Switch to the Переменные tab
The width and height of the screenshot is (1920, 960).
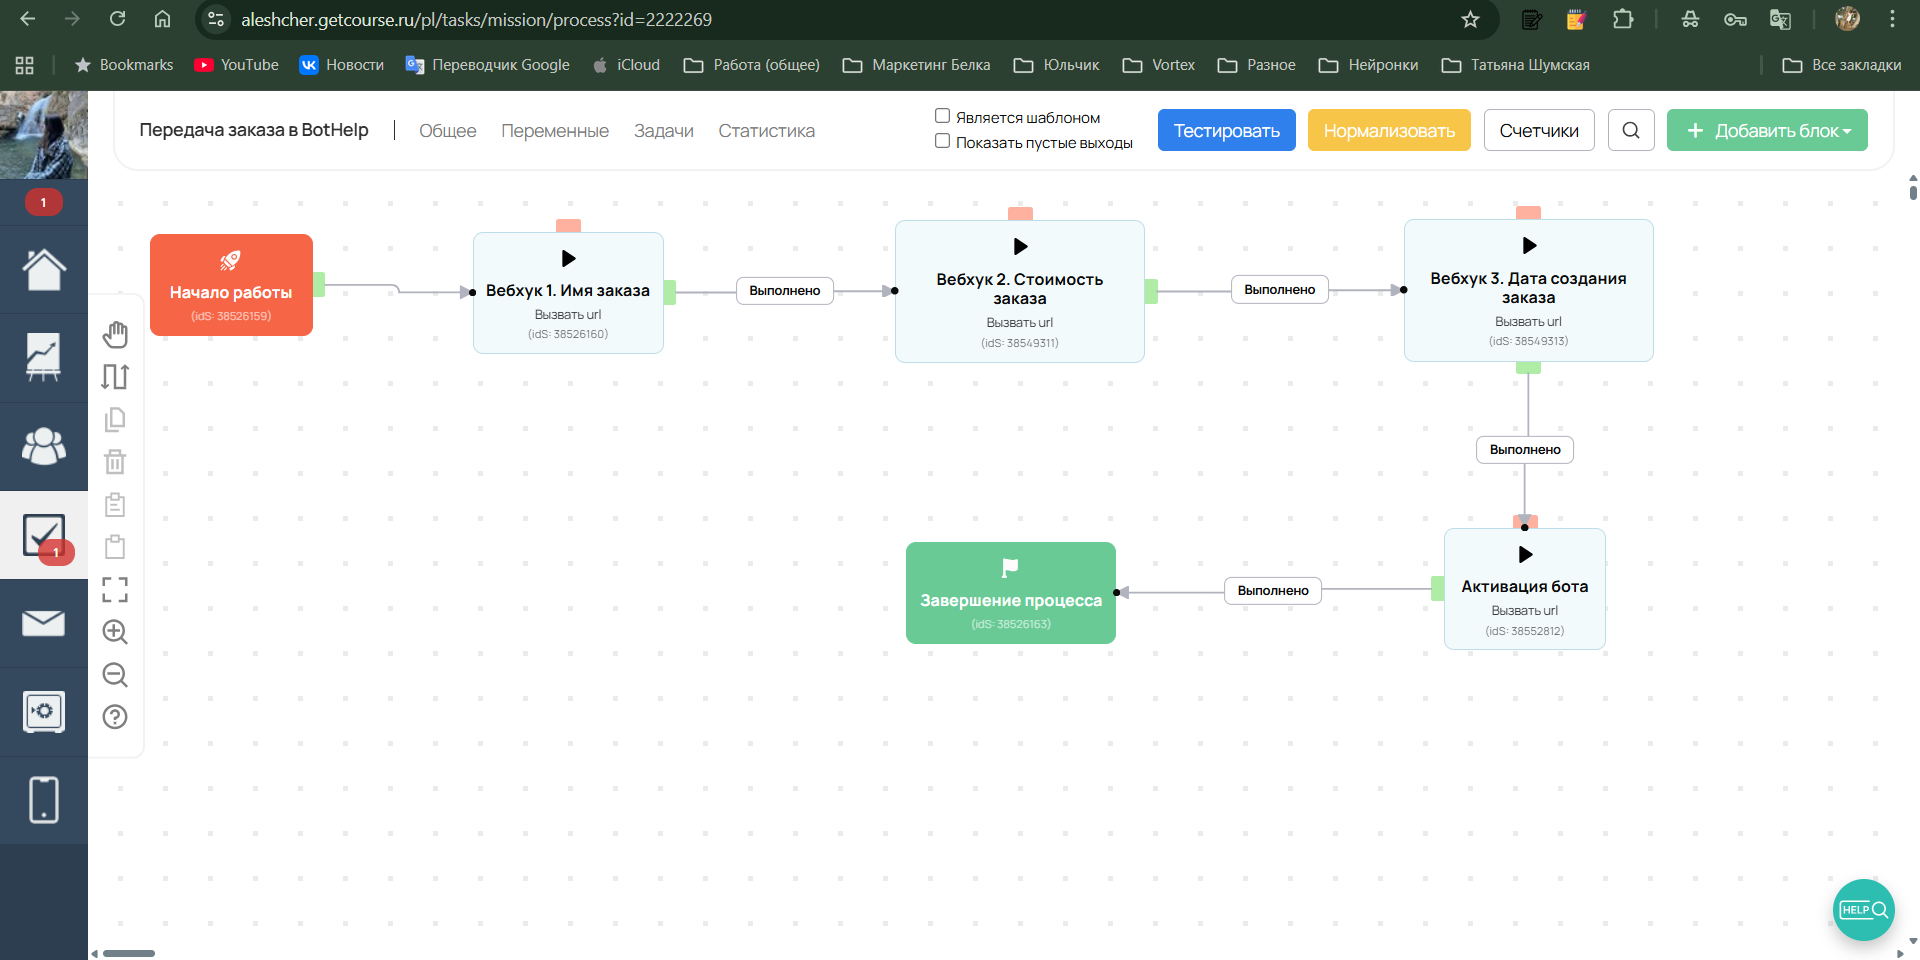554,131
